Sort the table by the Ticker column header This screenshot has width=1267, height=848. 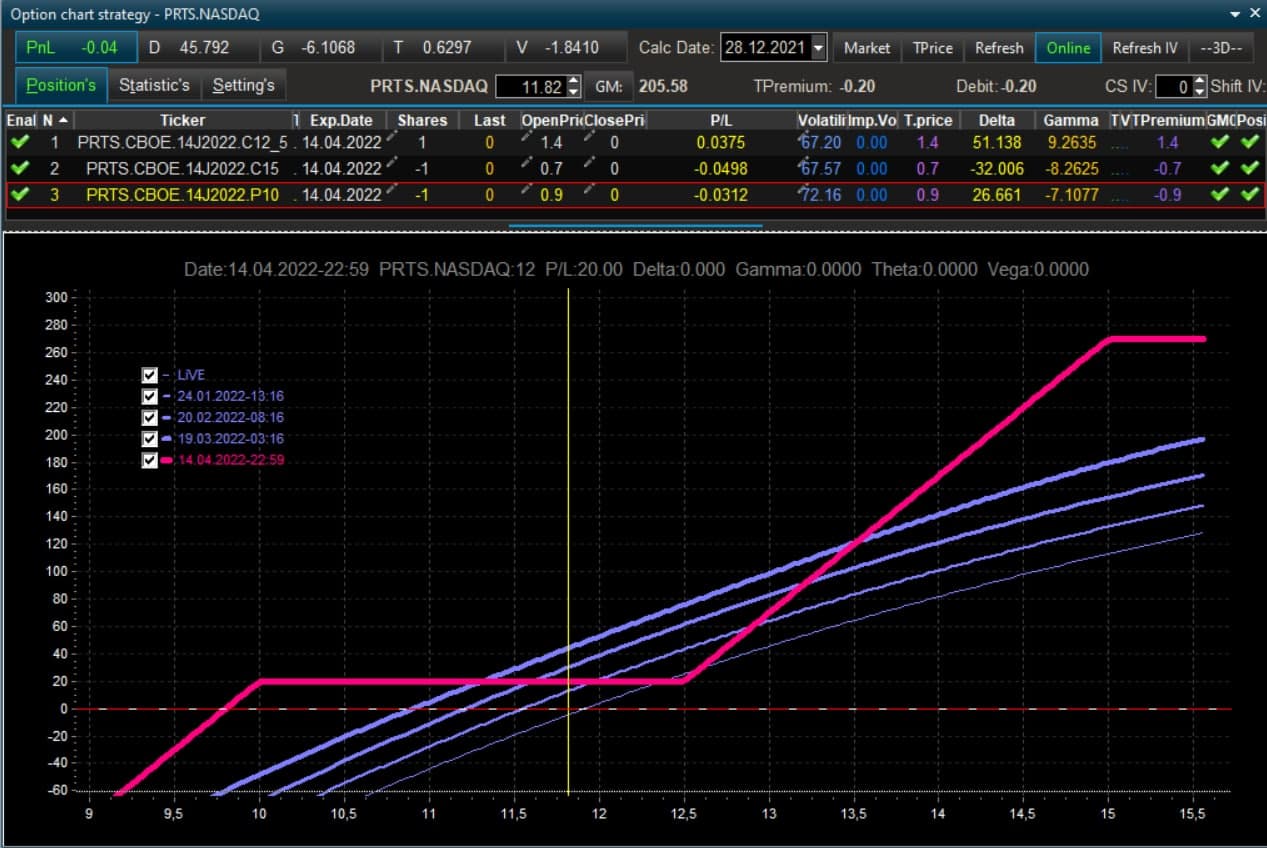pos(182,120)
